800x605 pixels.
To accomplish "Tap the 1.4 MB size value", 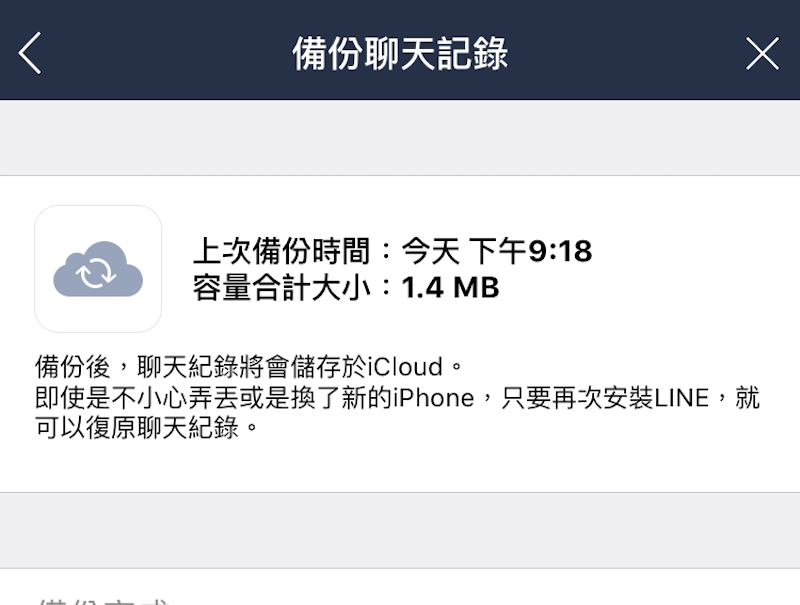I will 450,288.
